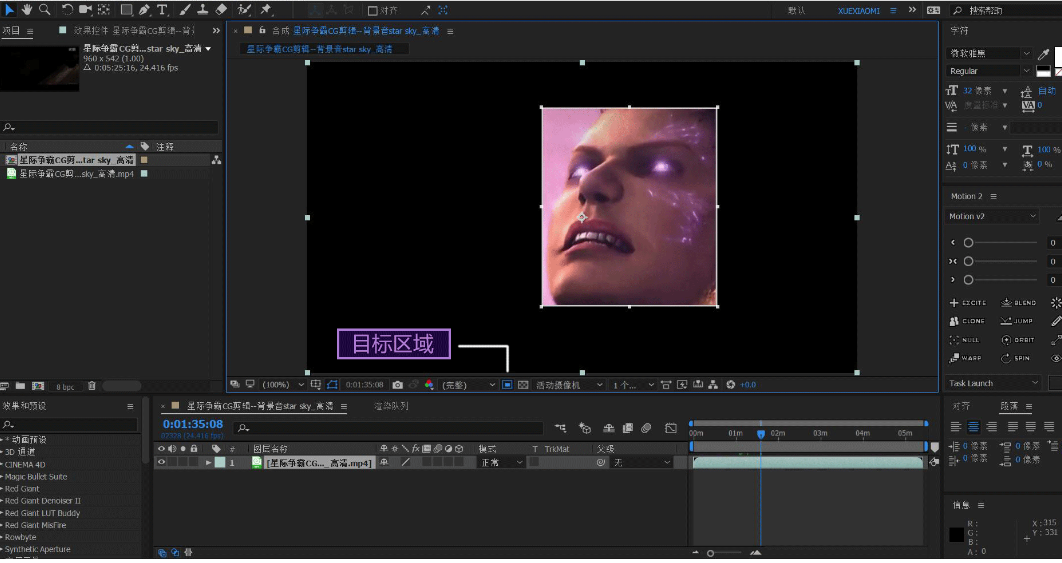
Task: Open the 效果控件 panel tab
Action: coord(133,31)
